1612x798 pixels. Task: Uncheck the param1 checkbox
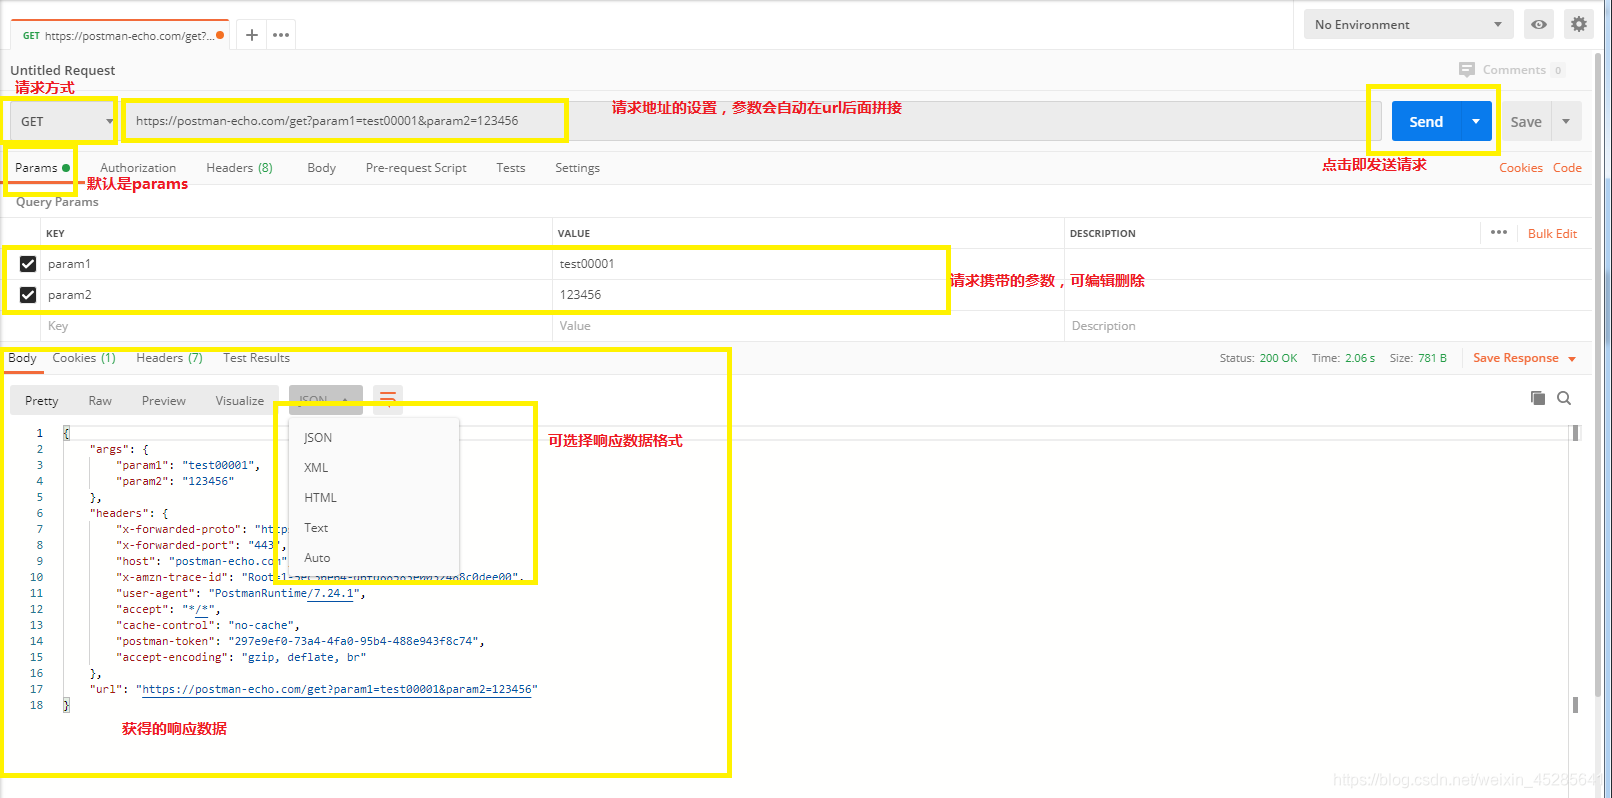[28, 264]
